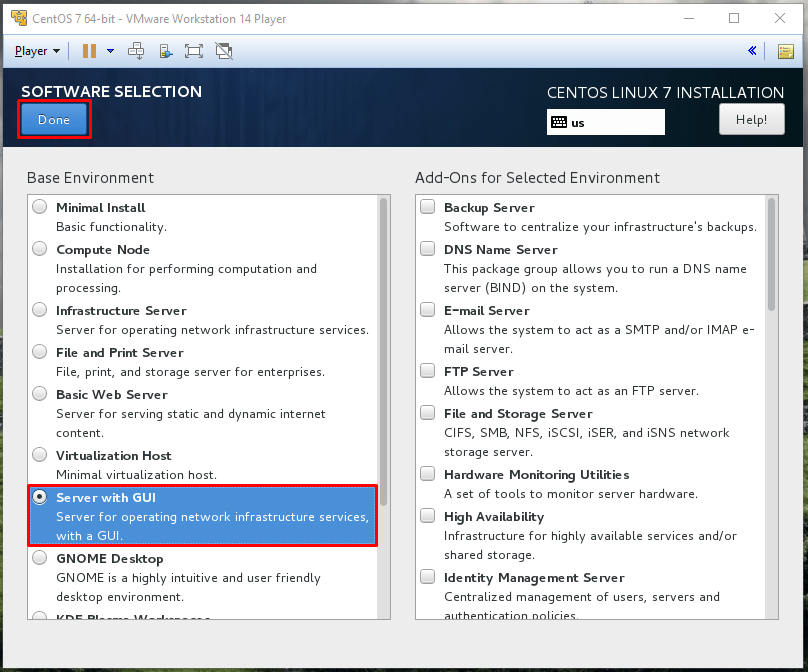
Task: Click the Help! button
Action: pyautogui.click(x=751, y=120)
